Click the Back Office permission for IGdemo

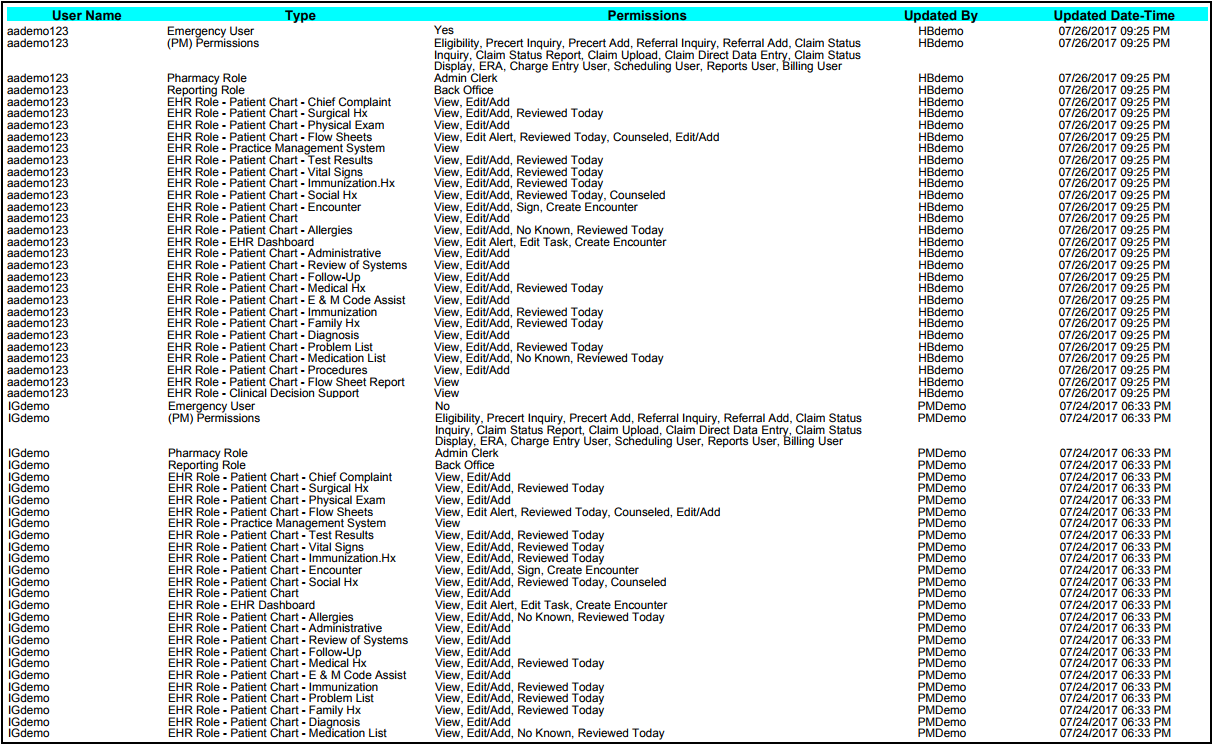[x=464, y=465]
